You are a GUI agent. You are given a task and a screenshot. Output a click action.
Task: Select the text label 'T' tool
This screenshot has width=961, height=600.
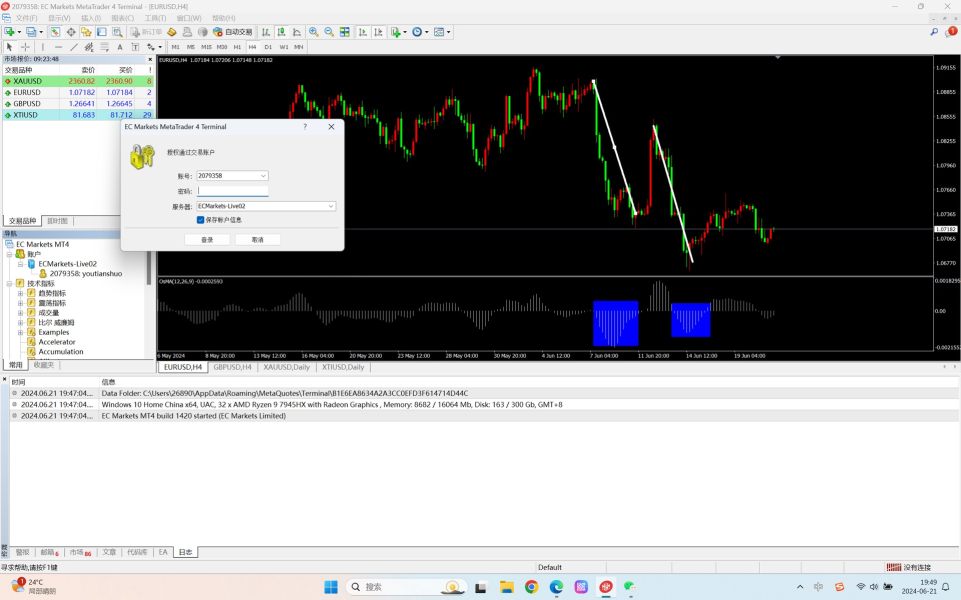(x=135, y=47)
